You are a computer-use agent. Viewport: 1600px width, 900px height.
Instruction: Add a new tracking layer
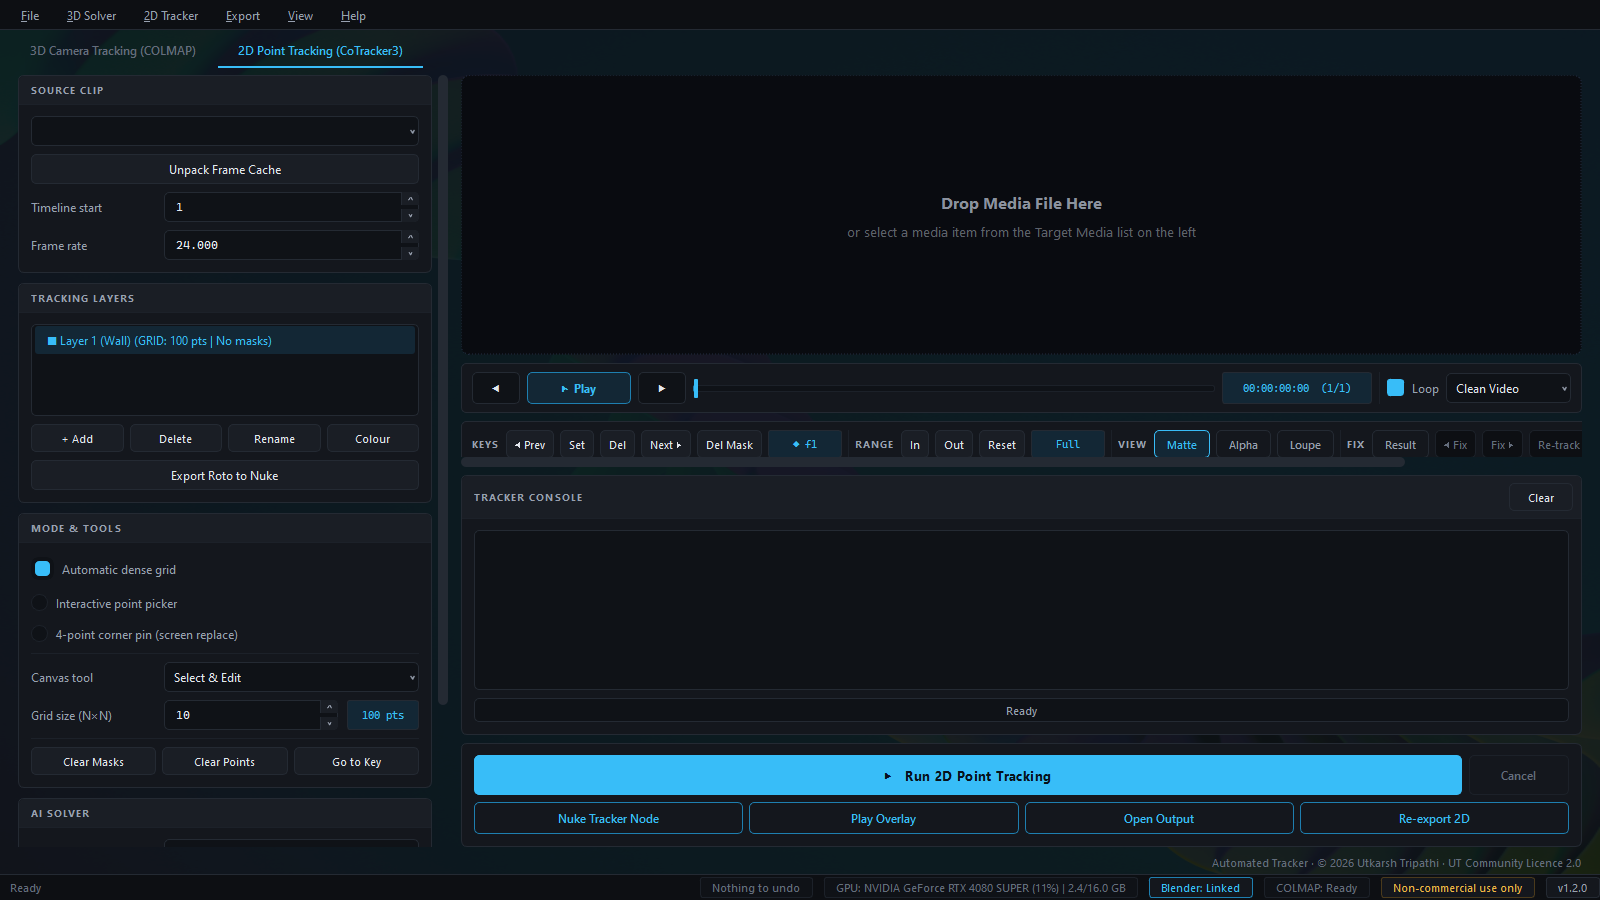78,439
